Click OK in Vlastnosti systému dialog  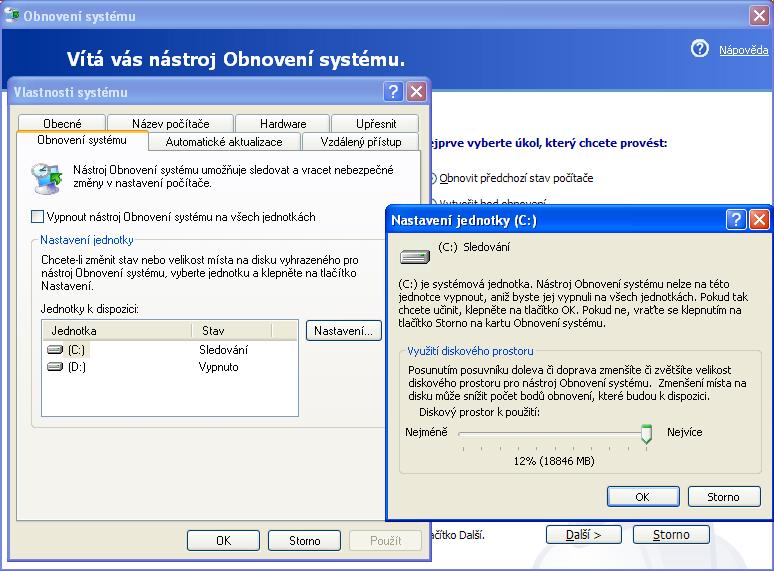pos(223,540)
